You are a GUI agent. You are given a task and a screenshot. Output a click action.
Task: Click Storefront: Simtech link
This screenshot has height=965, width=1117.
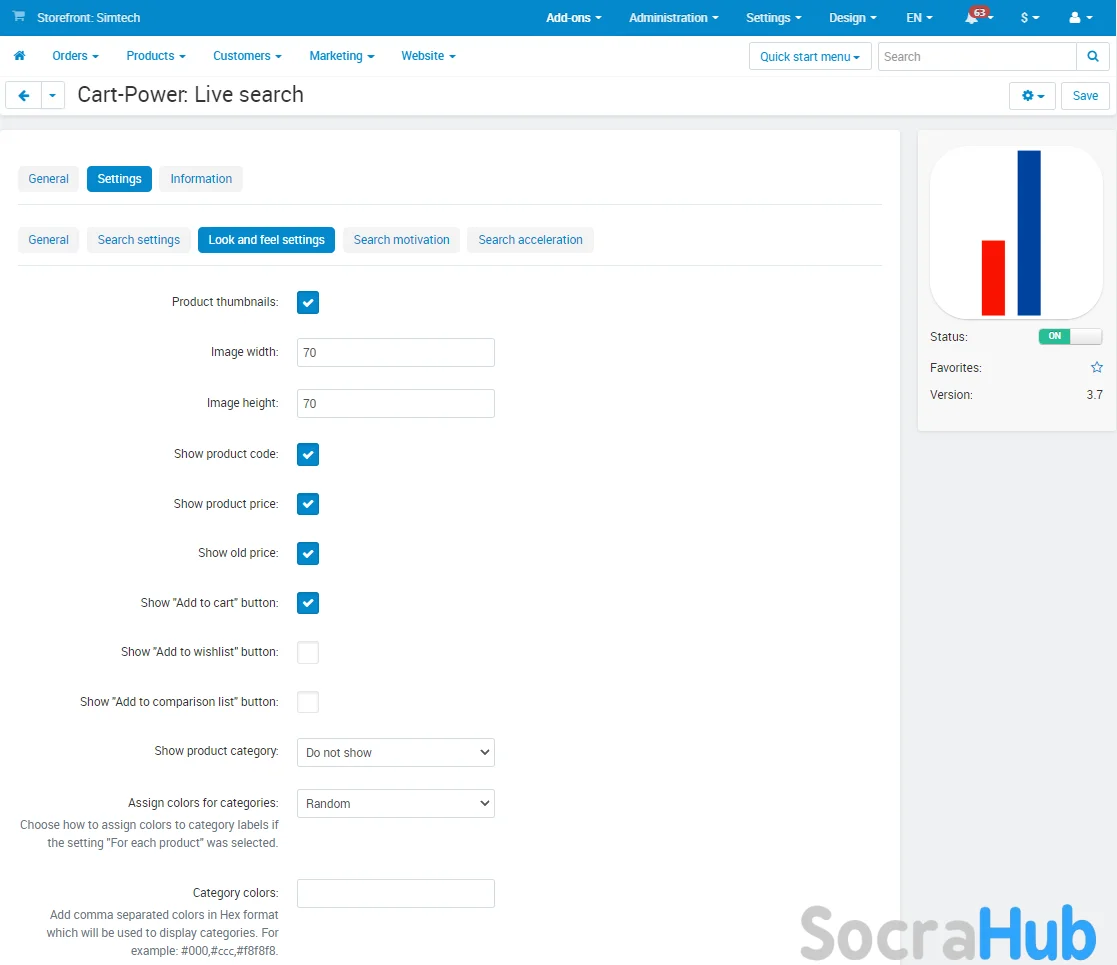[x=88, y=18]
